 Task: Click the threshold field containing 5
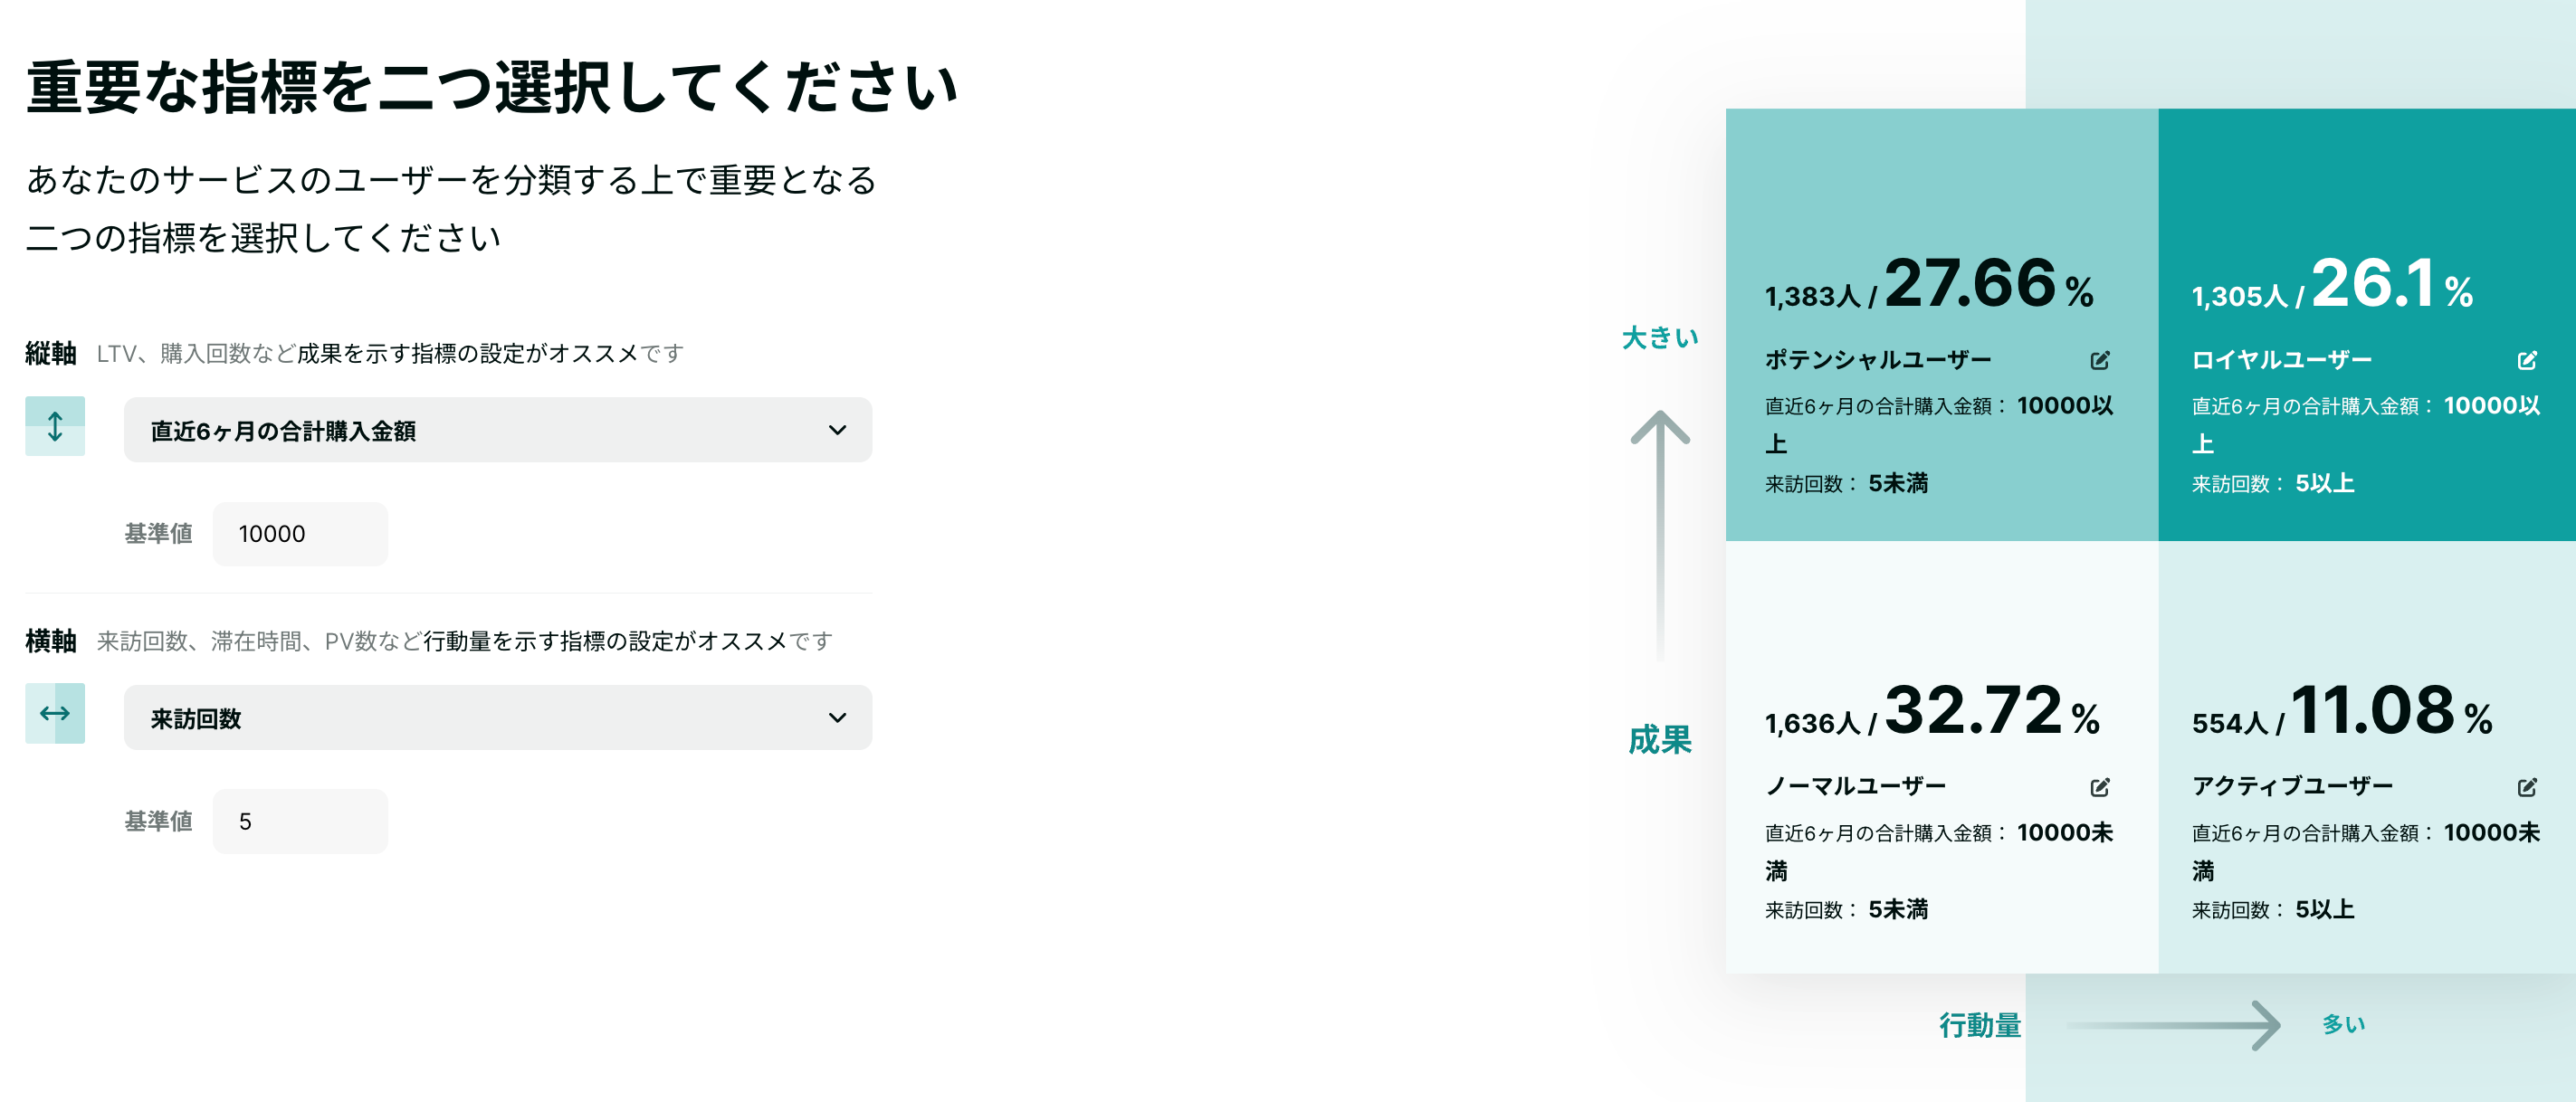click(300, 821)
